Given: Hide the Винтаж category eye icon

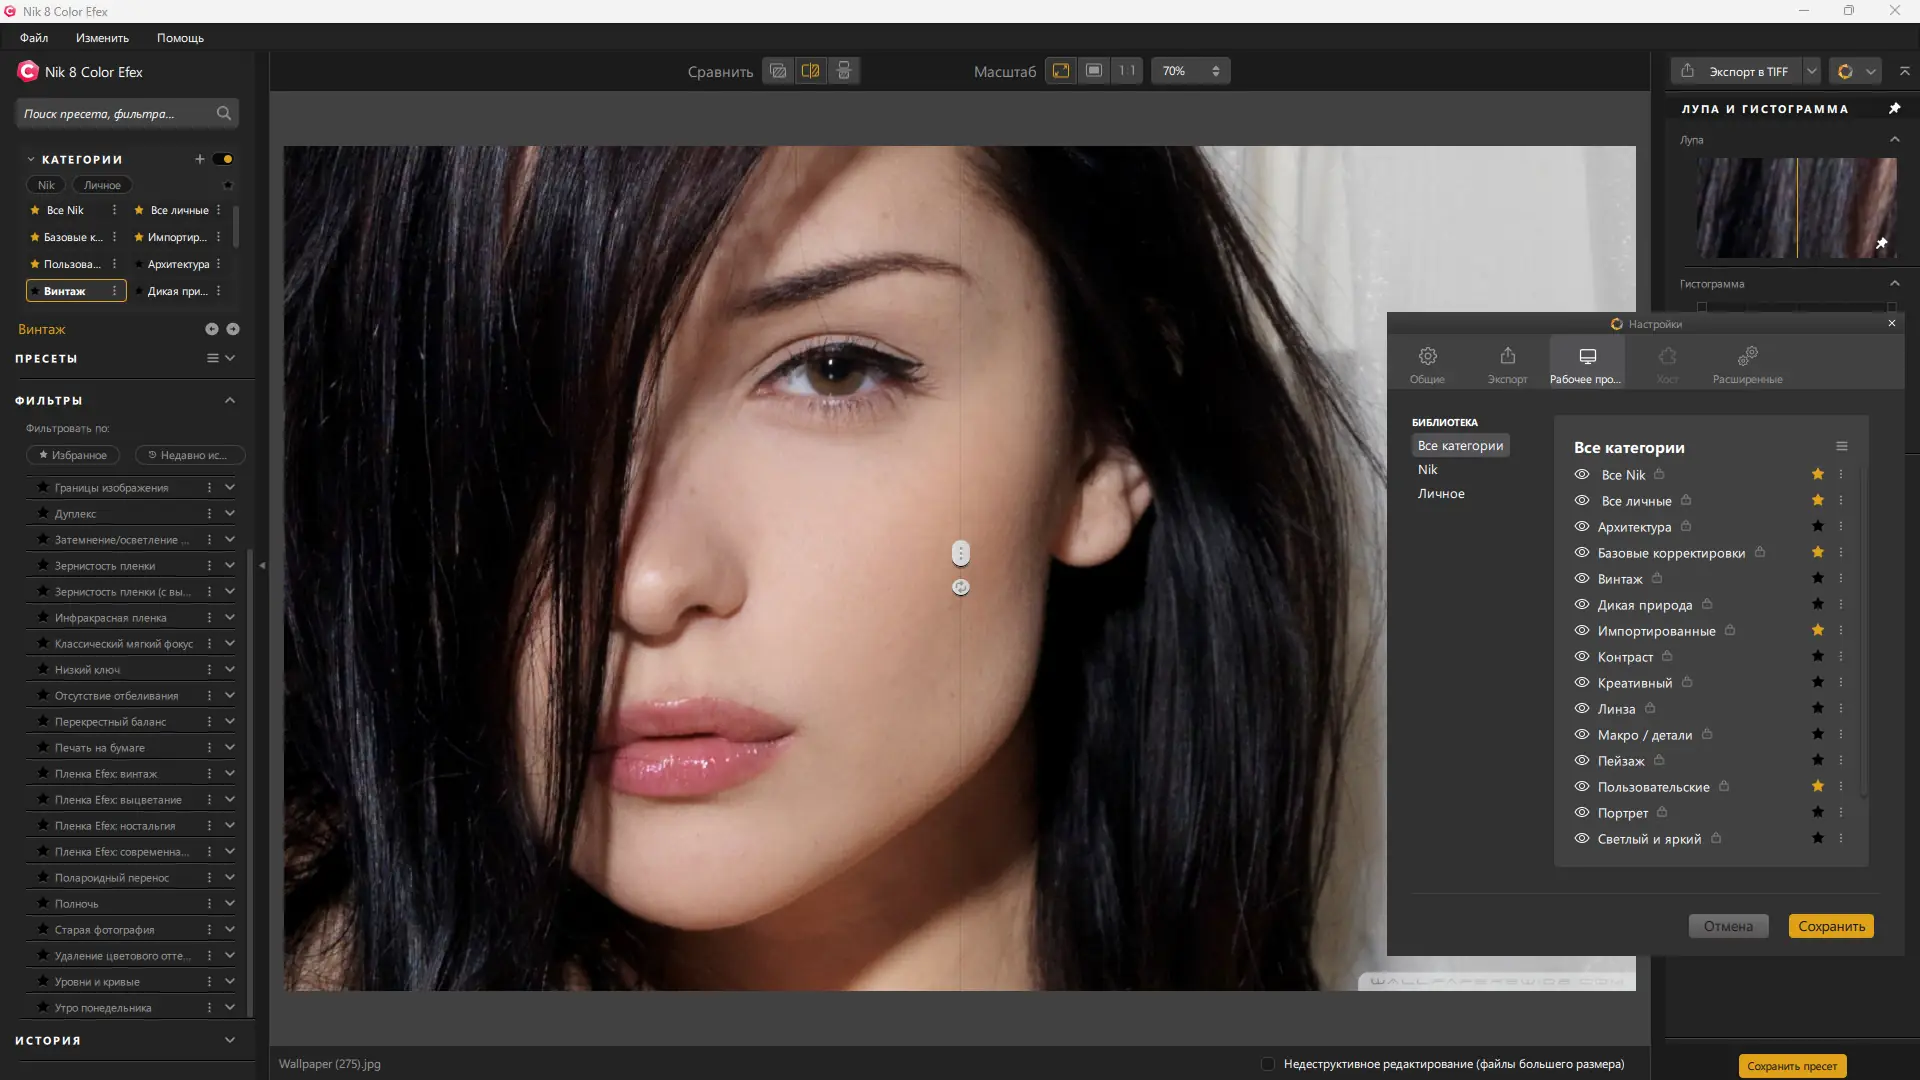Looking at the screenshot, I should tap(1582, 579).
